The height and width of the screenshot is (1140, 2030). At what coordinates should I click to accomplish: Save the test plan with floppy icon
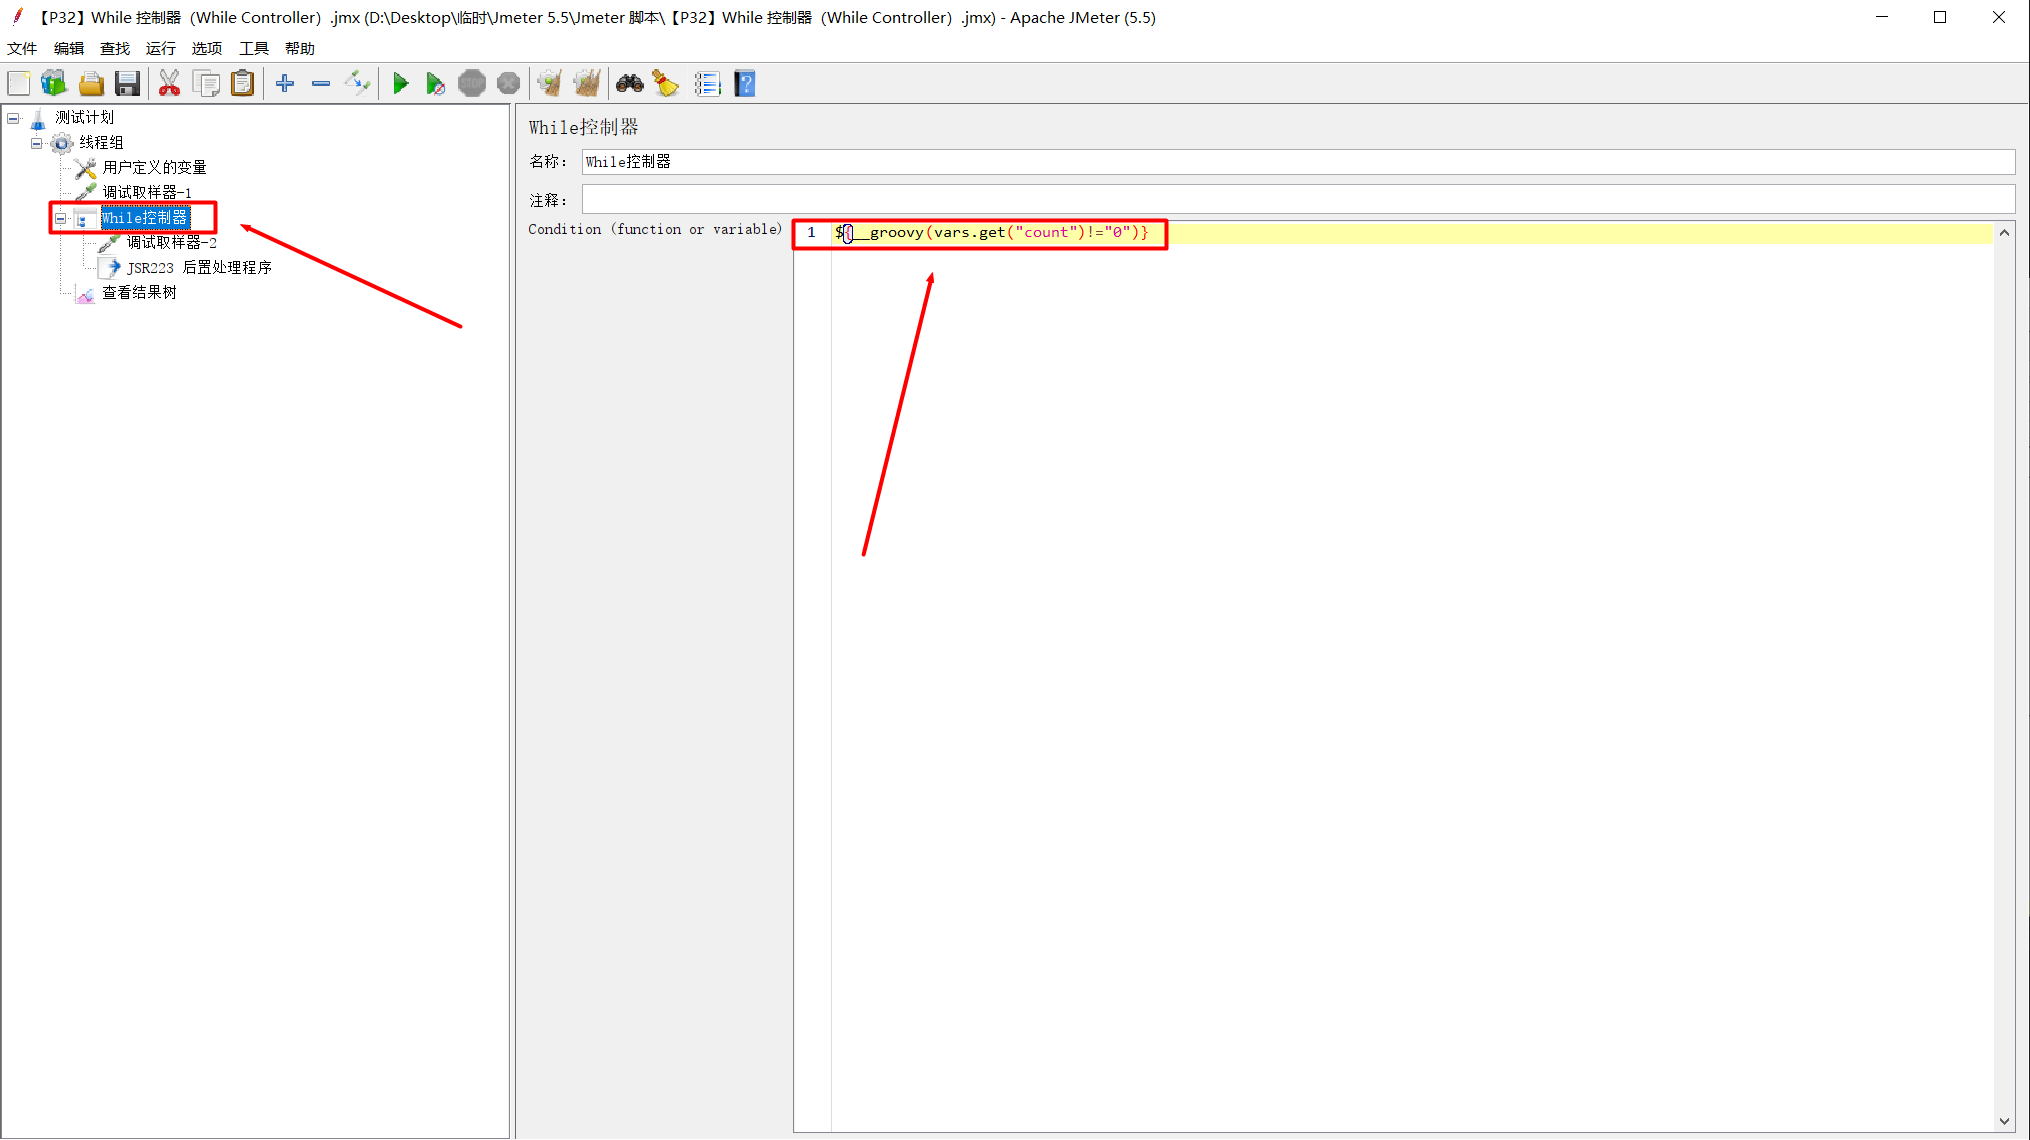pyautogui.click(x=127, y=84)
